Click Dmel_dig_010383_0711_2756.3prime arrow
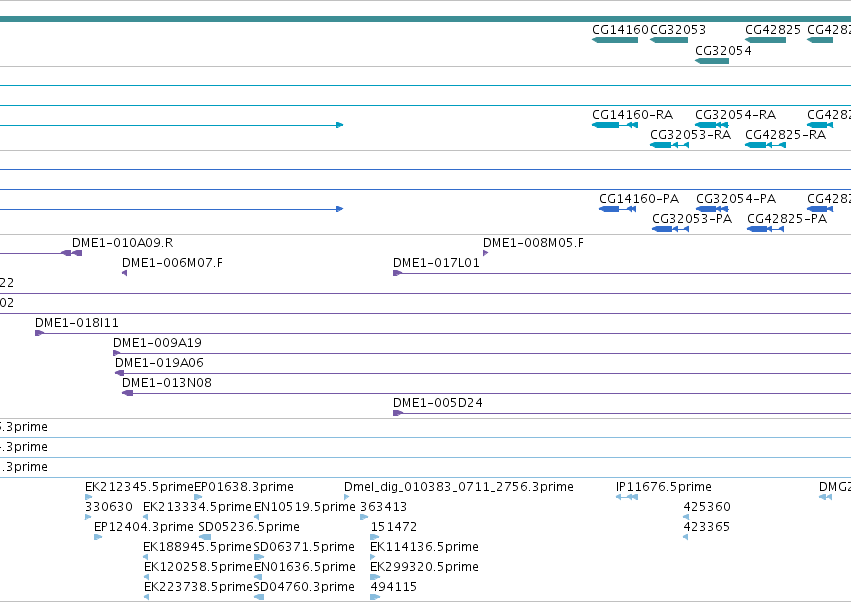851x602 pixels. tap(347, 497)
